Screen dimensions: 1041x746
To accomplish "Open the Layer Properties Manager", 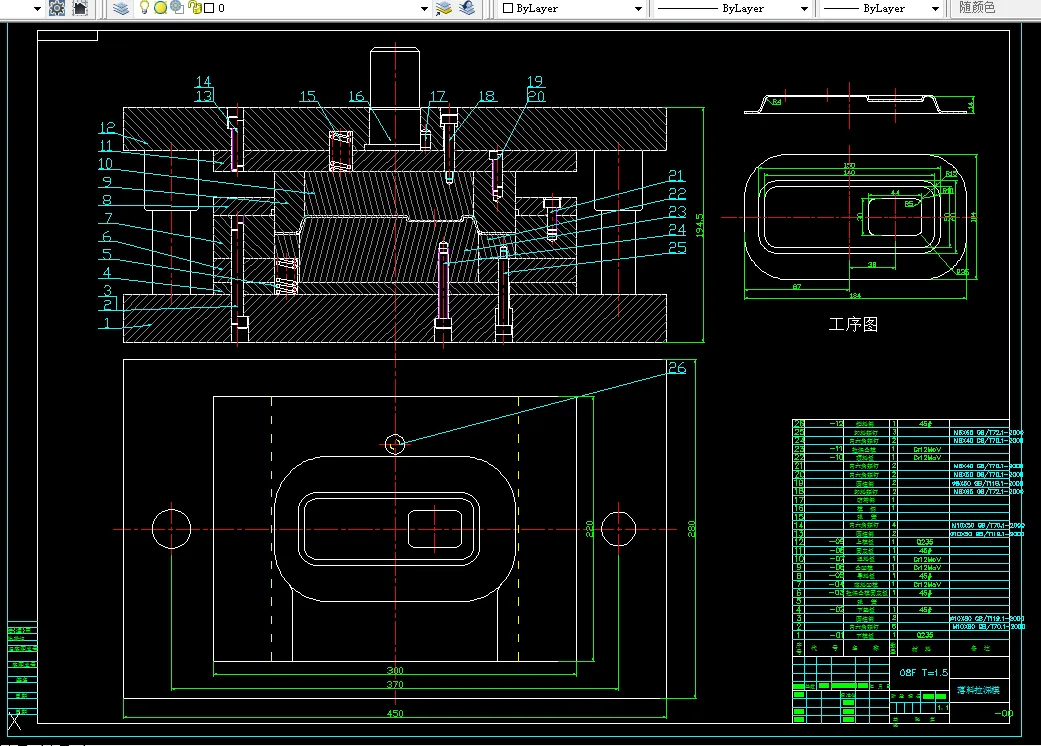I will point(121,8).
